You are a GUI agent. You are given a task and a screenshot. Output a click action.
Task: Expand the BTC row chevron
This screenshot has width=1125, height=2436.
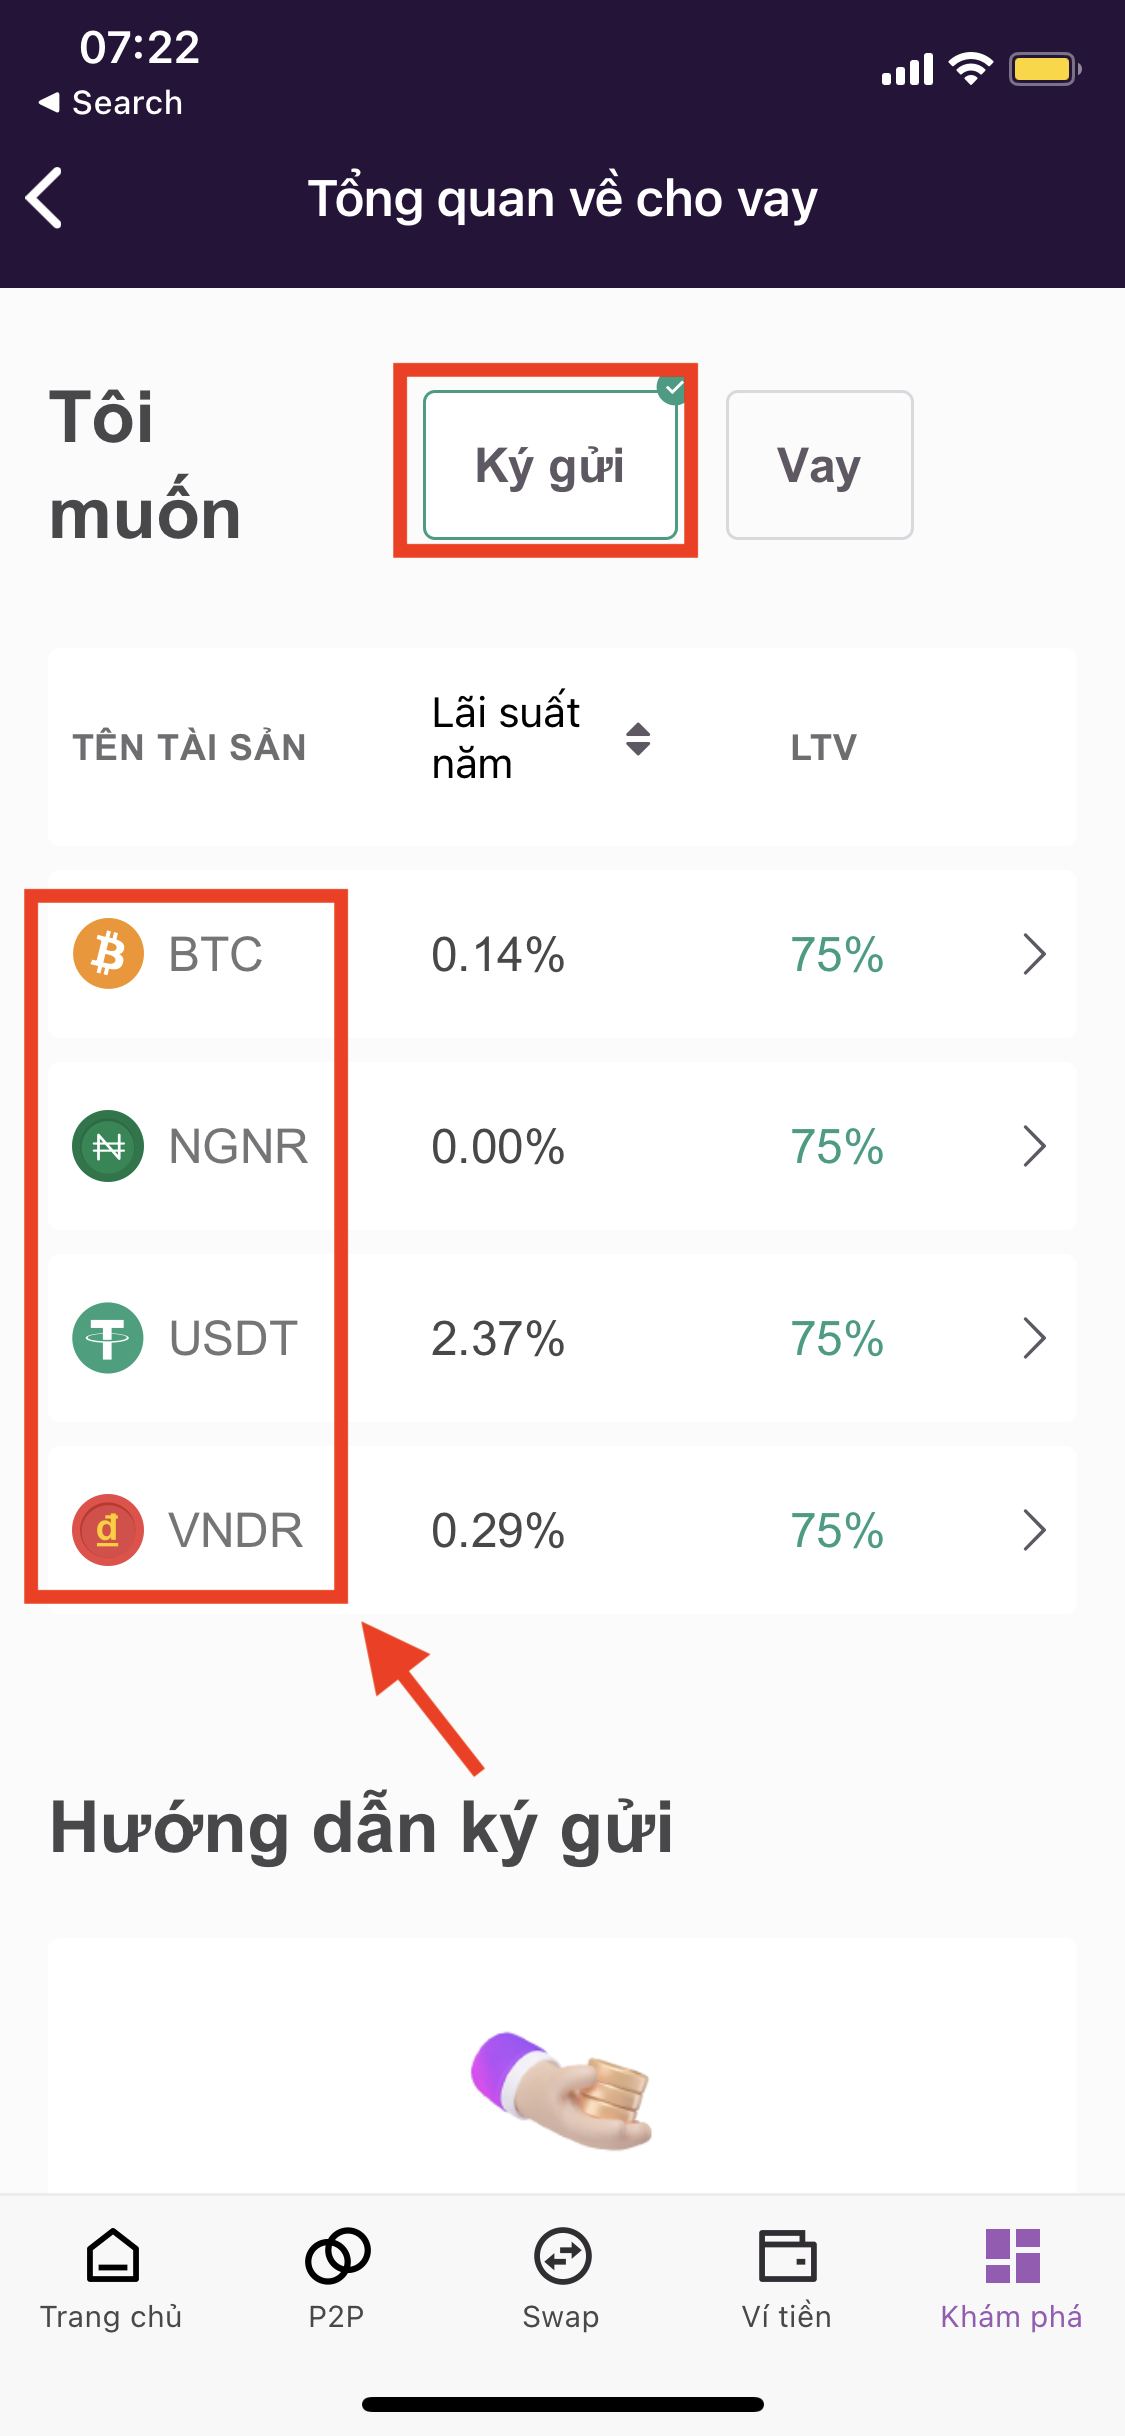point(1034,954)
